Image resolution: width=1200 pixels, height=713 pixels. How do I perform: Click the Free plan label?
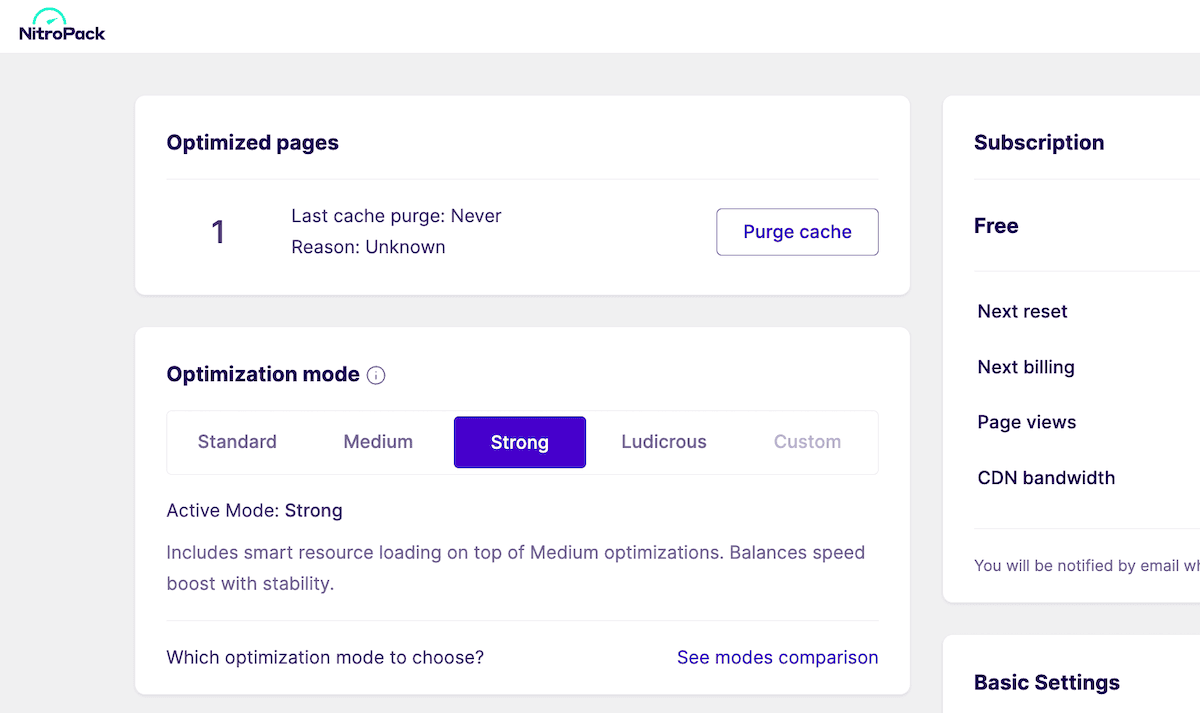coord(996,226)
